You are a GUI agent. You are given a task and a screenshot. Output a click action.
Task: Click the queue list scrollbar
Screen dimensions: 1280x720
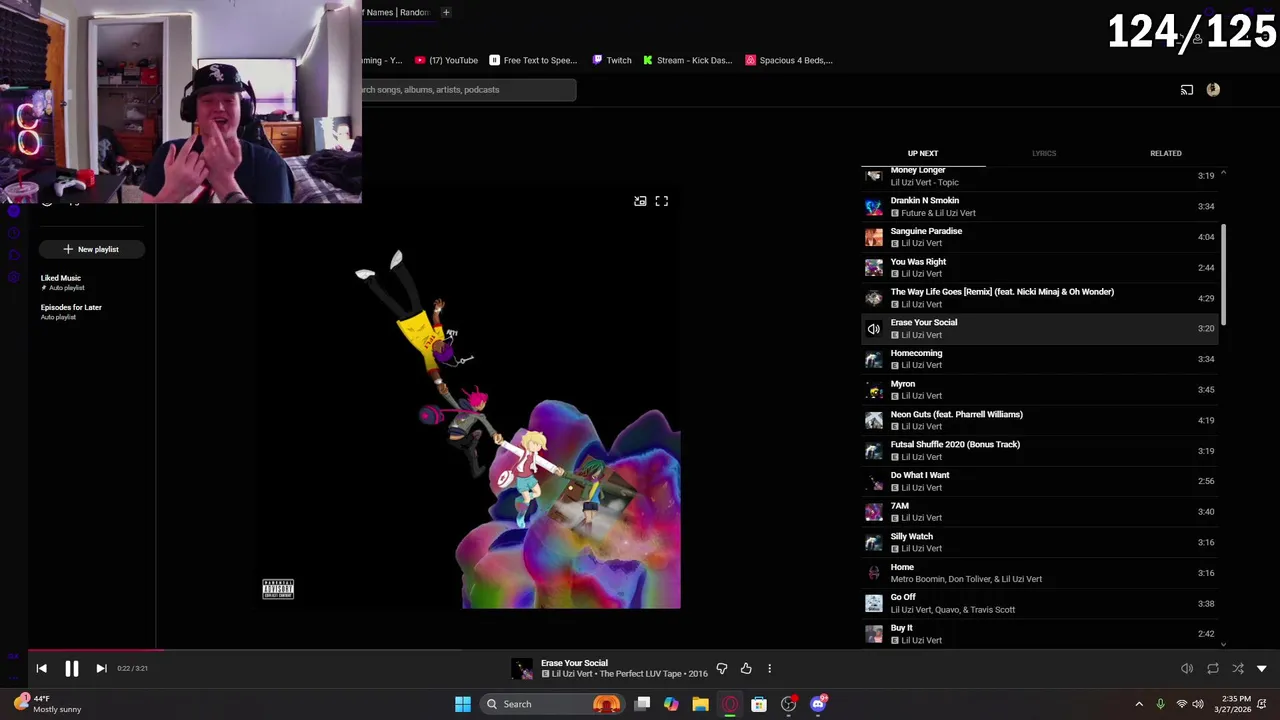pos(1223,273)
